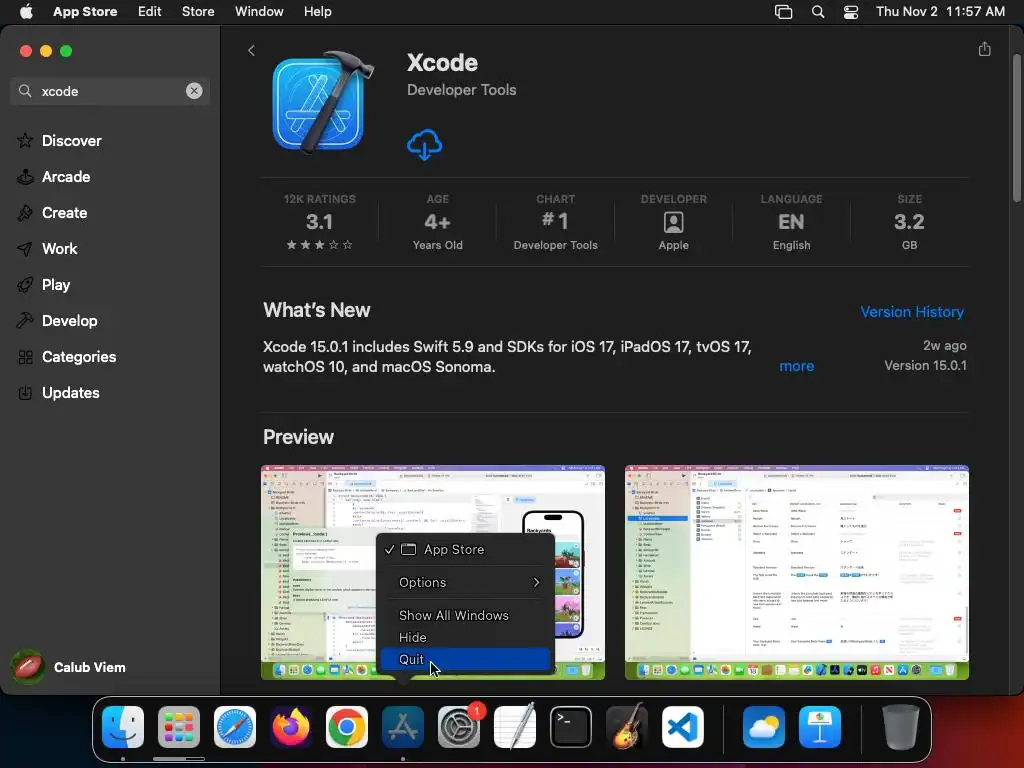Quit App Store from dock menu
Viewport: 1024px width, 768px height.
(x=466, y=660)
